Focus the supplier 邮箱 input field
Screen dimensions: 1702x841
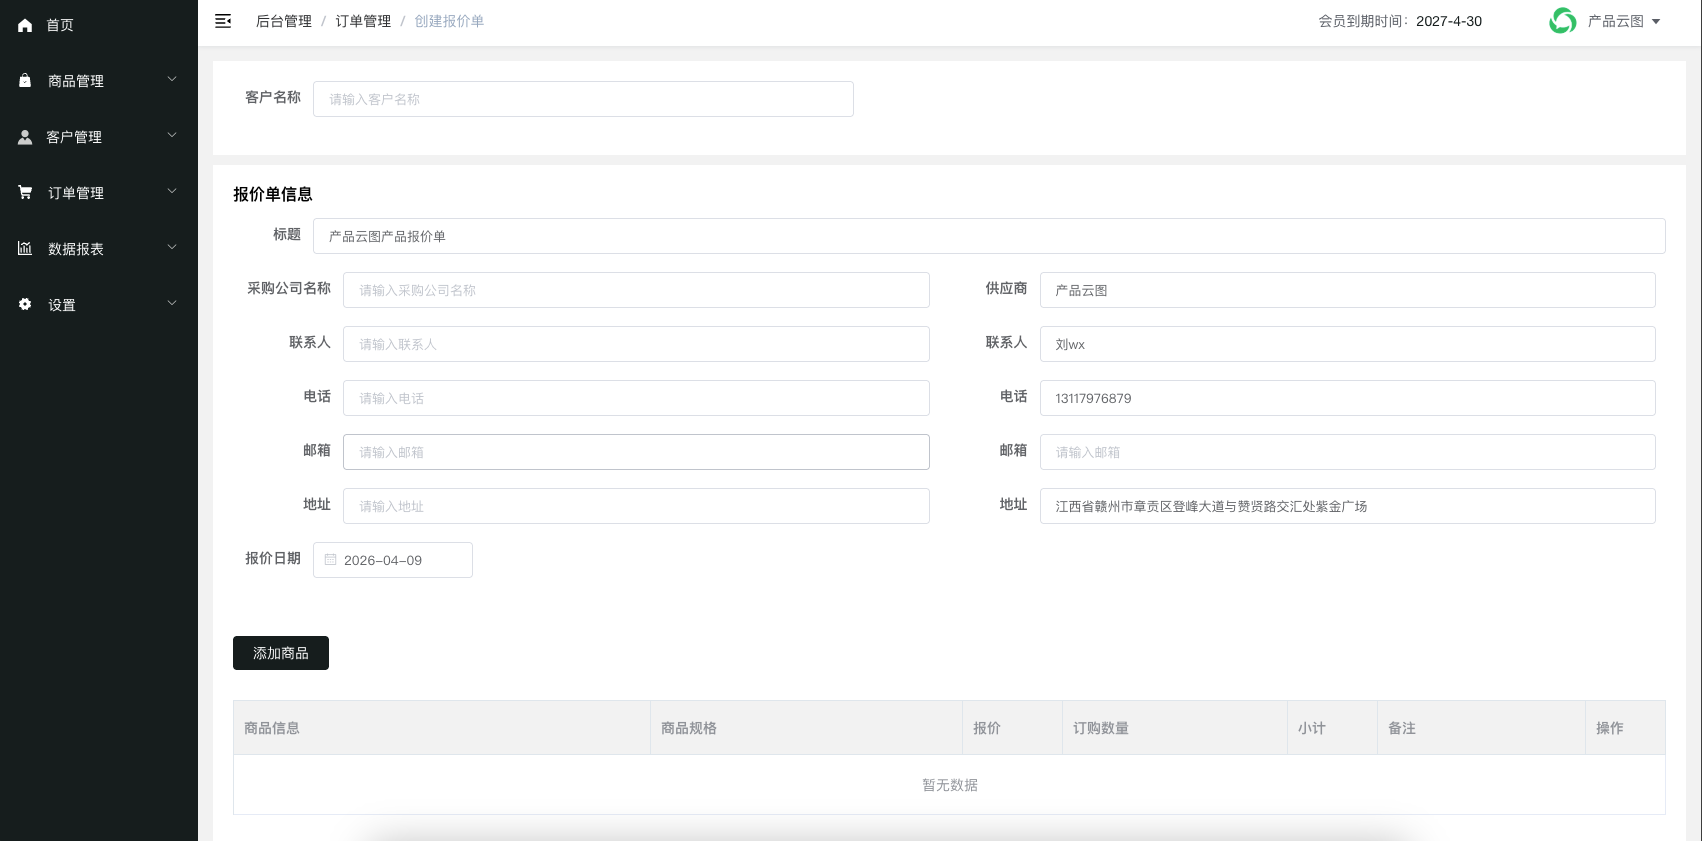click(x=1348, y=452)
